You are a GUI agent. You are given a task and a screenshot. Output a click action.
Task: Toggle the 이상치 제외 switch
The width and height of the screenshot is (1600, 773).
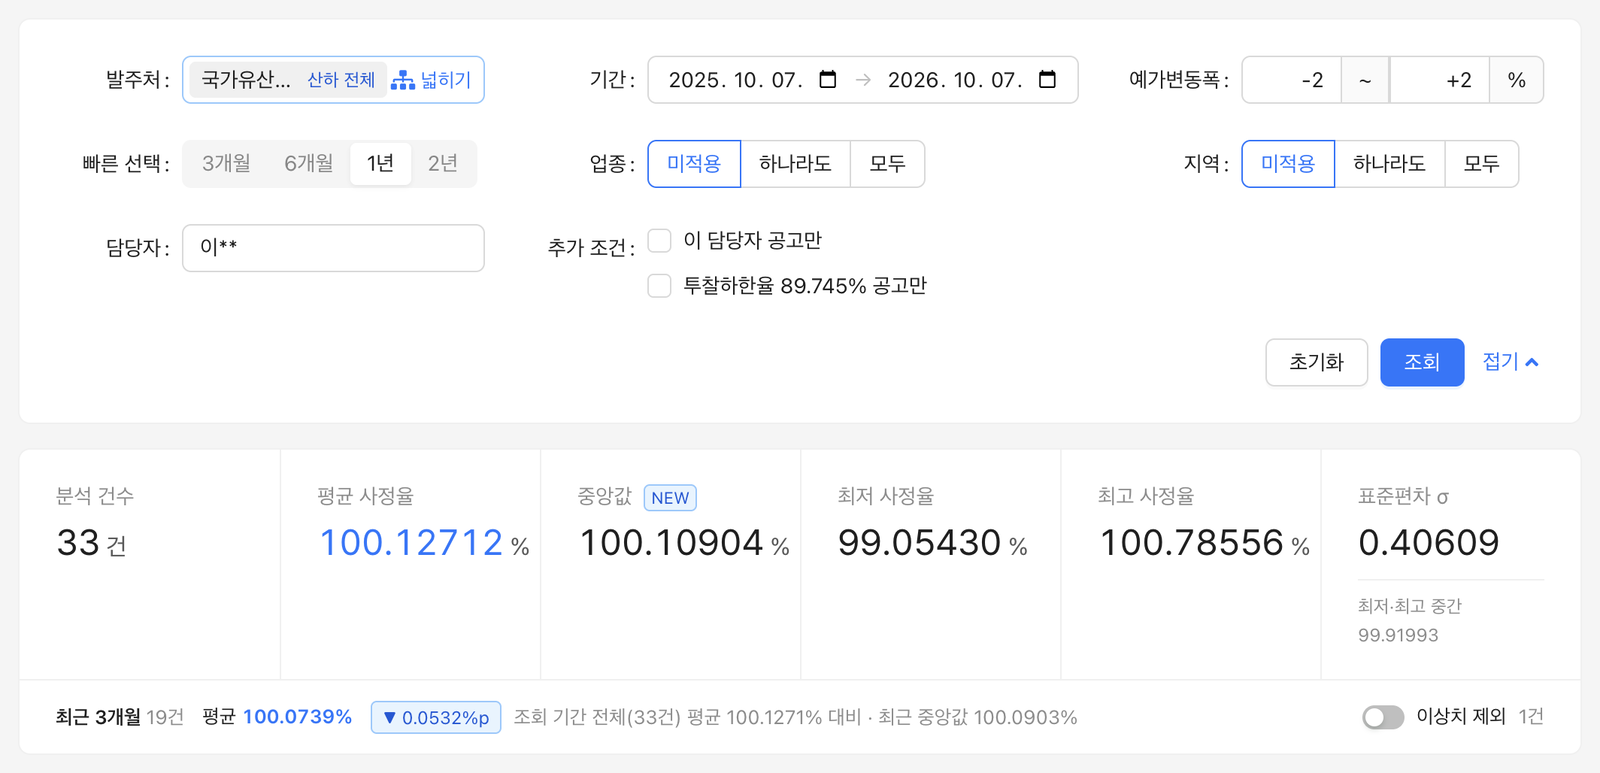[1383, 717]
